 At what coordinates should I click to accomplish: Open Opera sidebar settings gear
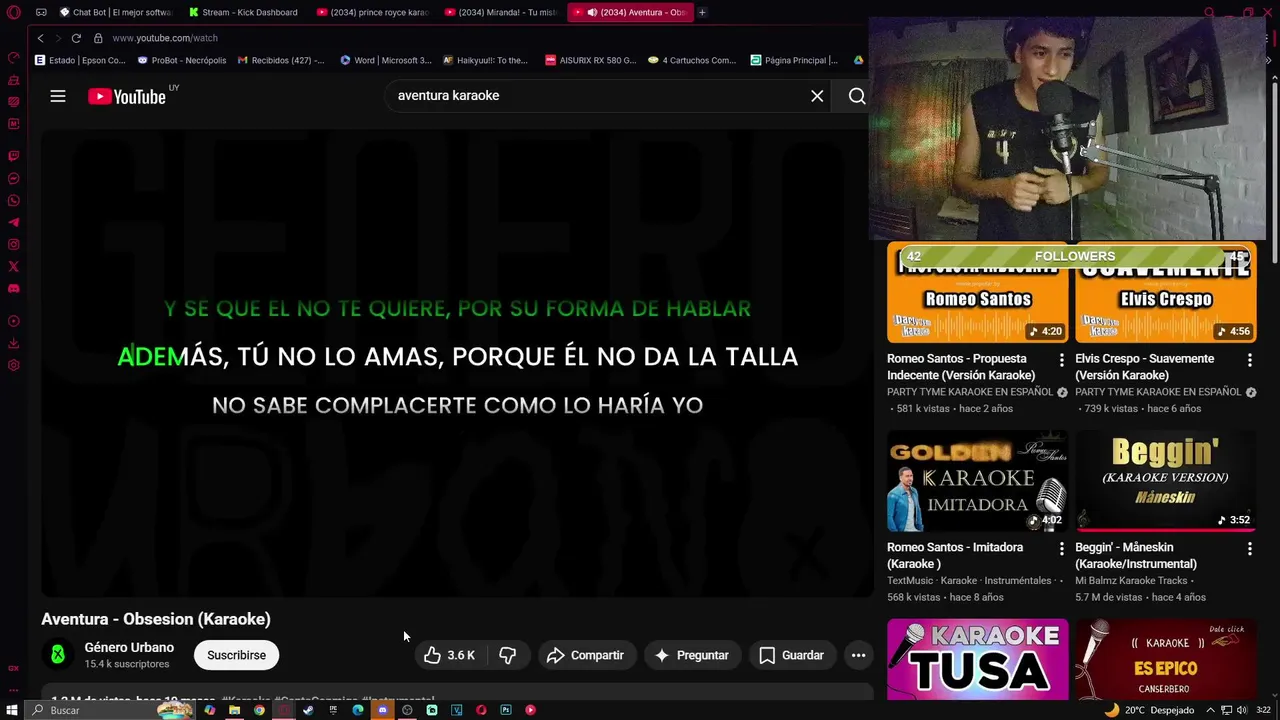point(13,365)
